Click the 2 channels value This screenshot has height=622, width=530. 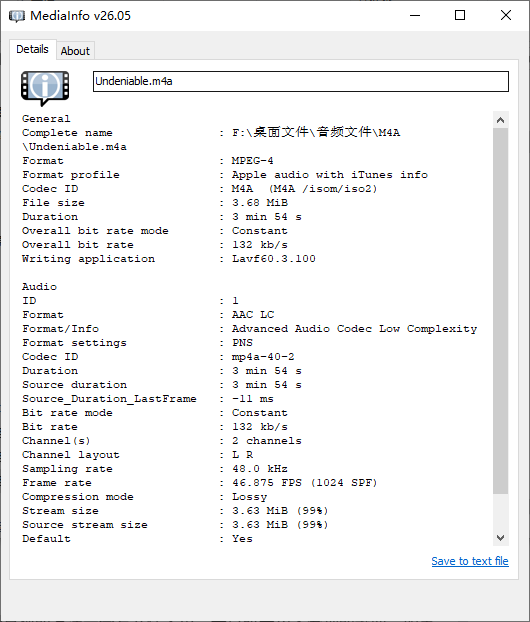coord(267,441)
